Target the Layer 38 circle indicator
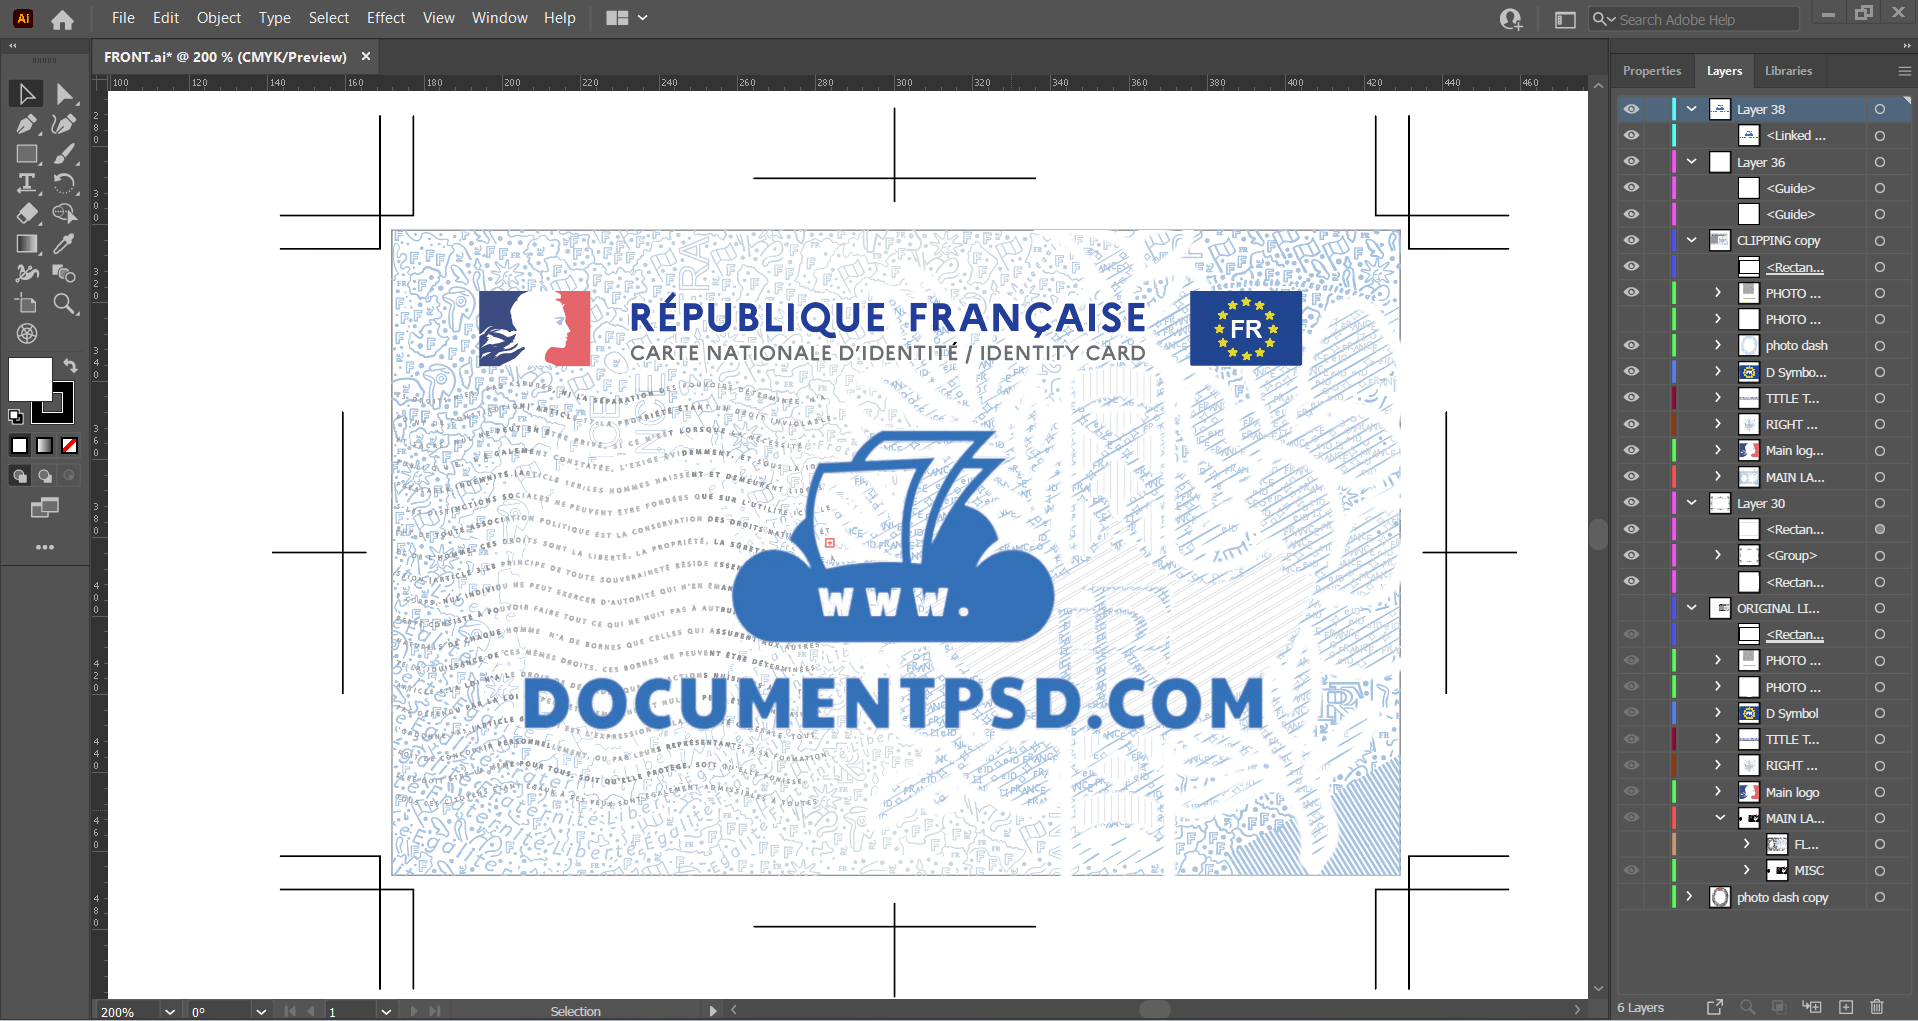 [x=1880, y=109]
